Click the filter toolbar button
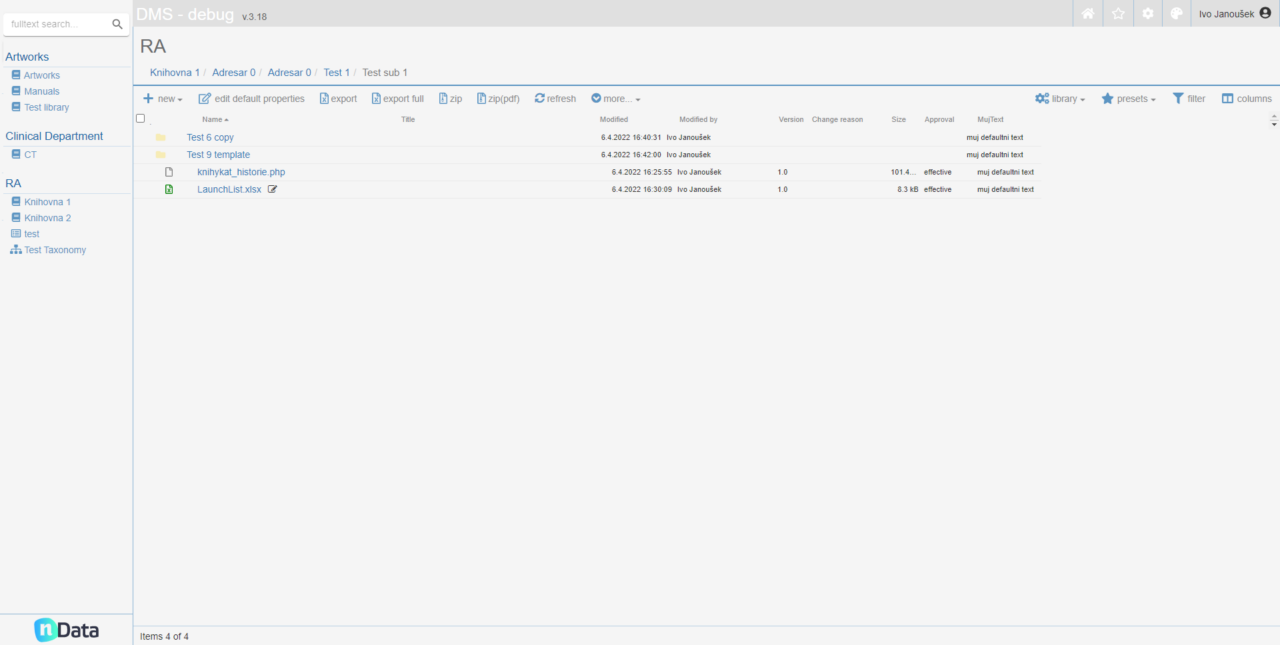The height and width of the screenshot is (645, 1280). pyautogui.click(x=1189, y=99)
